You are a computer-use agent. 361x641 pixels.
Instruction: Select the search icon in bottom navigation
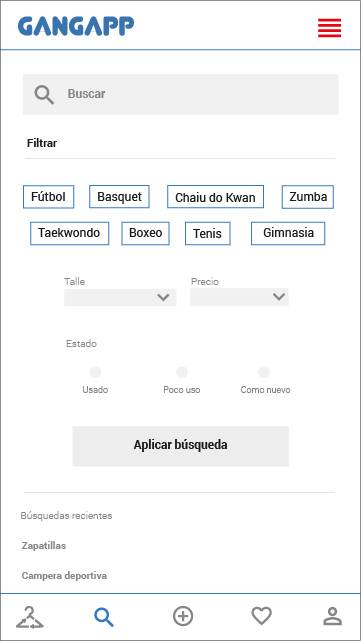(104, 617)
